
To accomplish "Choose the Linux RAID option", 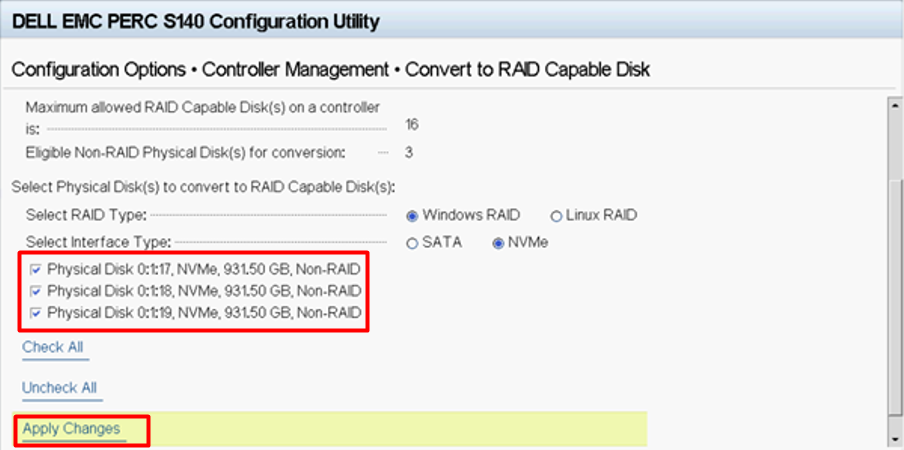I will tap(557, 216).
